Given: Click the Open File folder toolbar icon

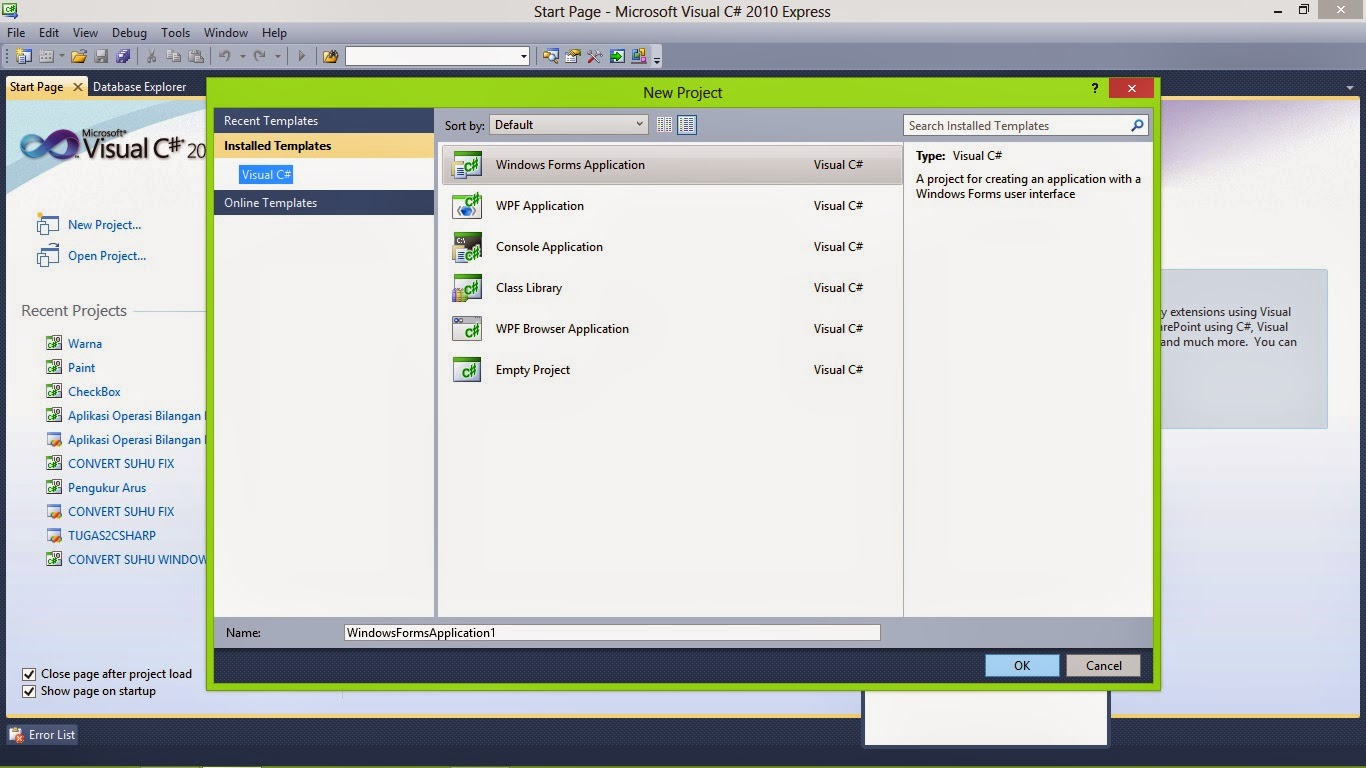Looking at the screenshot, I should coord(79,56).
